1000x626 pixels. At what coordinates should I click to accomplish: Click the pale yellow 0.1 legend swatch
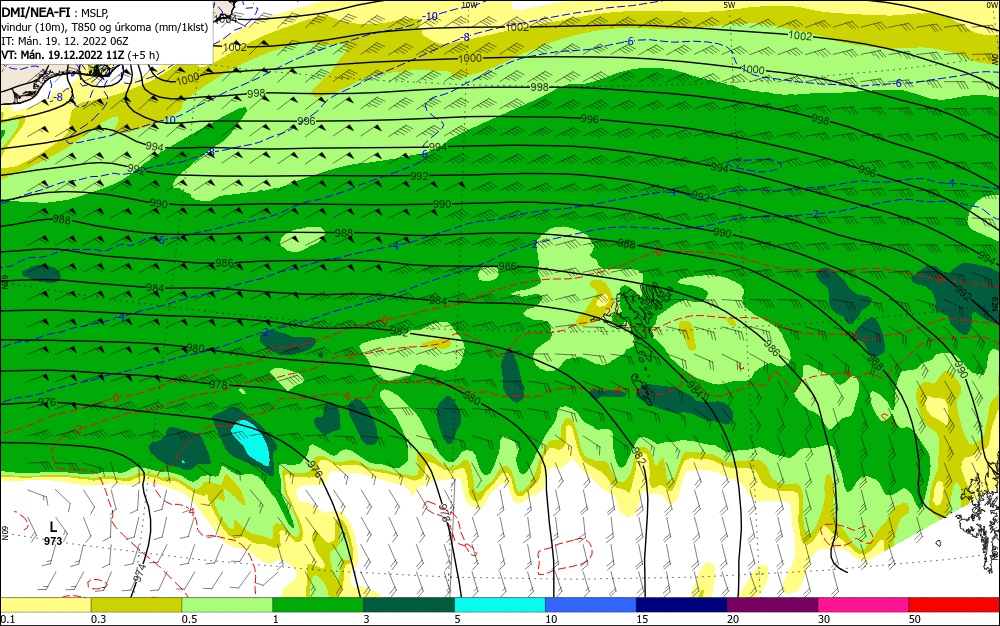(45, 605)
